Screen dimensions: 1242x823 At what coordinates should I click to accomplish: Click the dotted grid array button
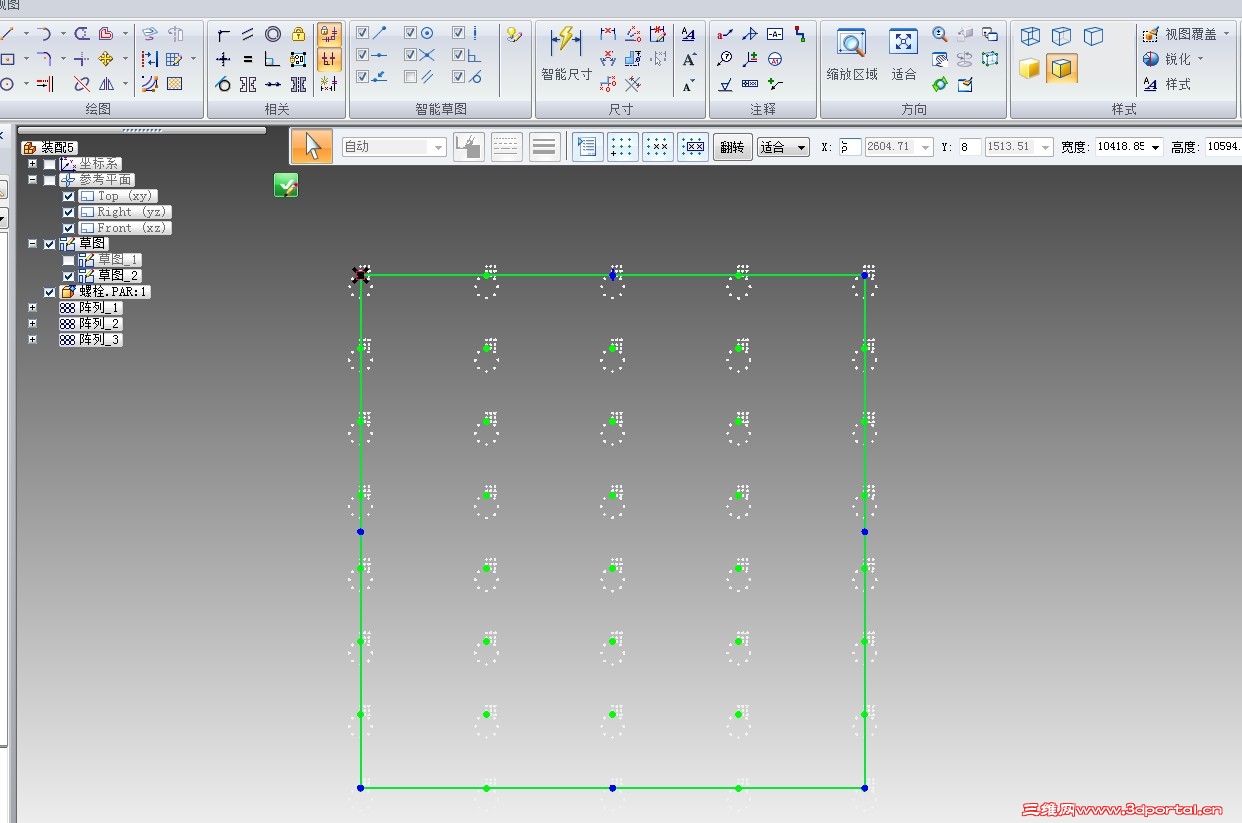coord(622,147)
